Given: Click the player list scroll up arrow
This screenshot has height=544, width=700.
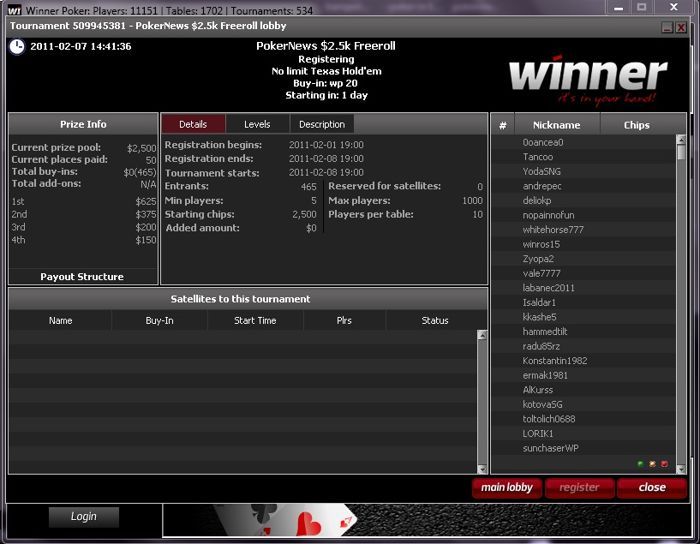Looking at the screenshot, I should pyautogui.click(x=681, y=139).
